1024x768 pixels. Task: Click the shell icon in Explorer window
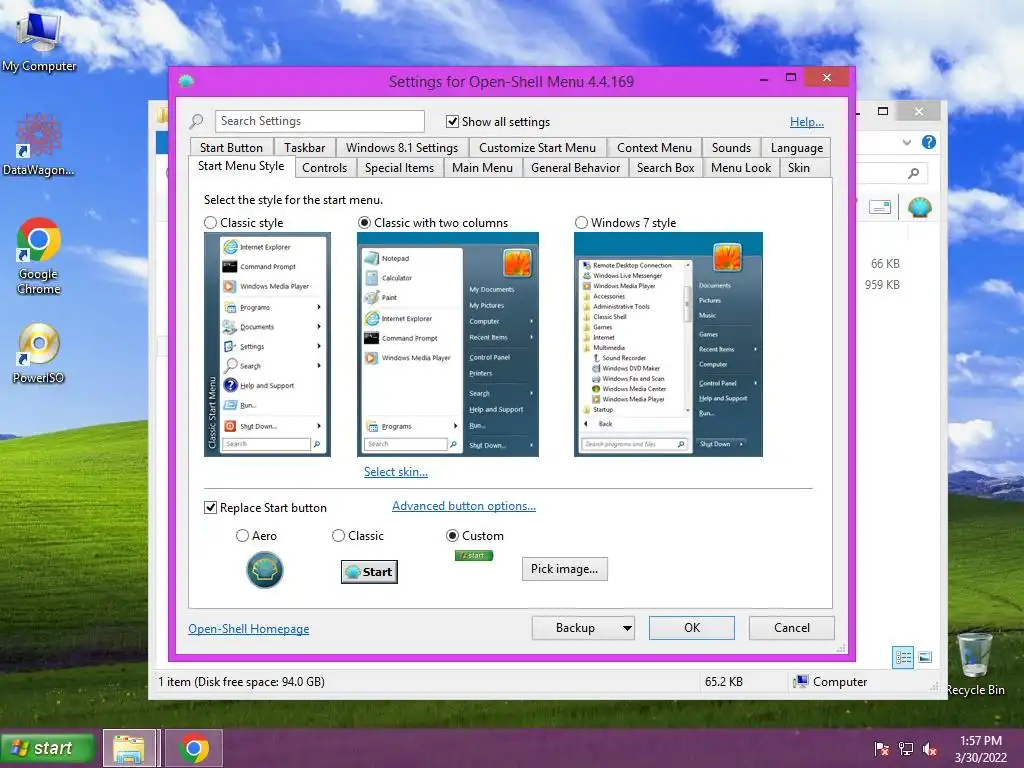[920, 208]
